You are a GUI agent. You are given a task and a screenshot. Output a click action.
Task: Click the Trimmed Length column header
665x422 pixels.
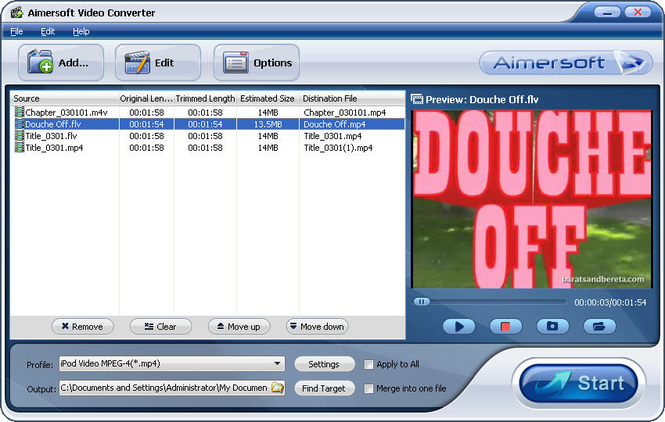point(205,98)
